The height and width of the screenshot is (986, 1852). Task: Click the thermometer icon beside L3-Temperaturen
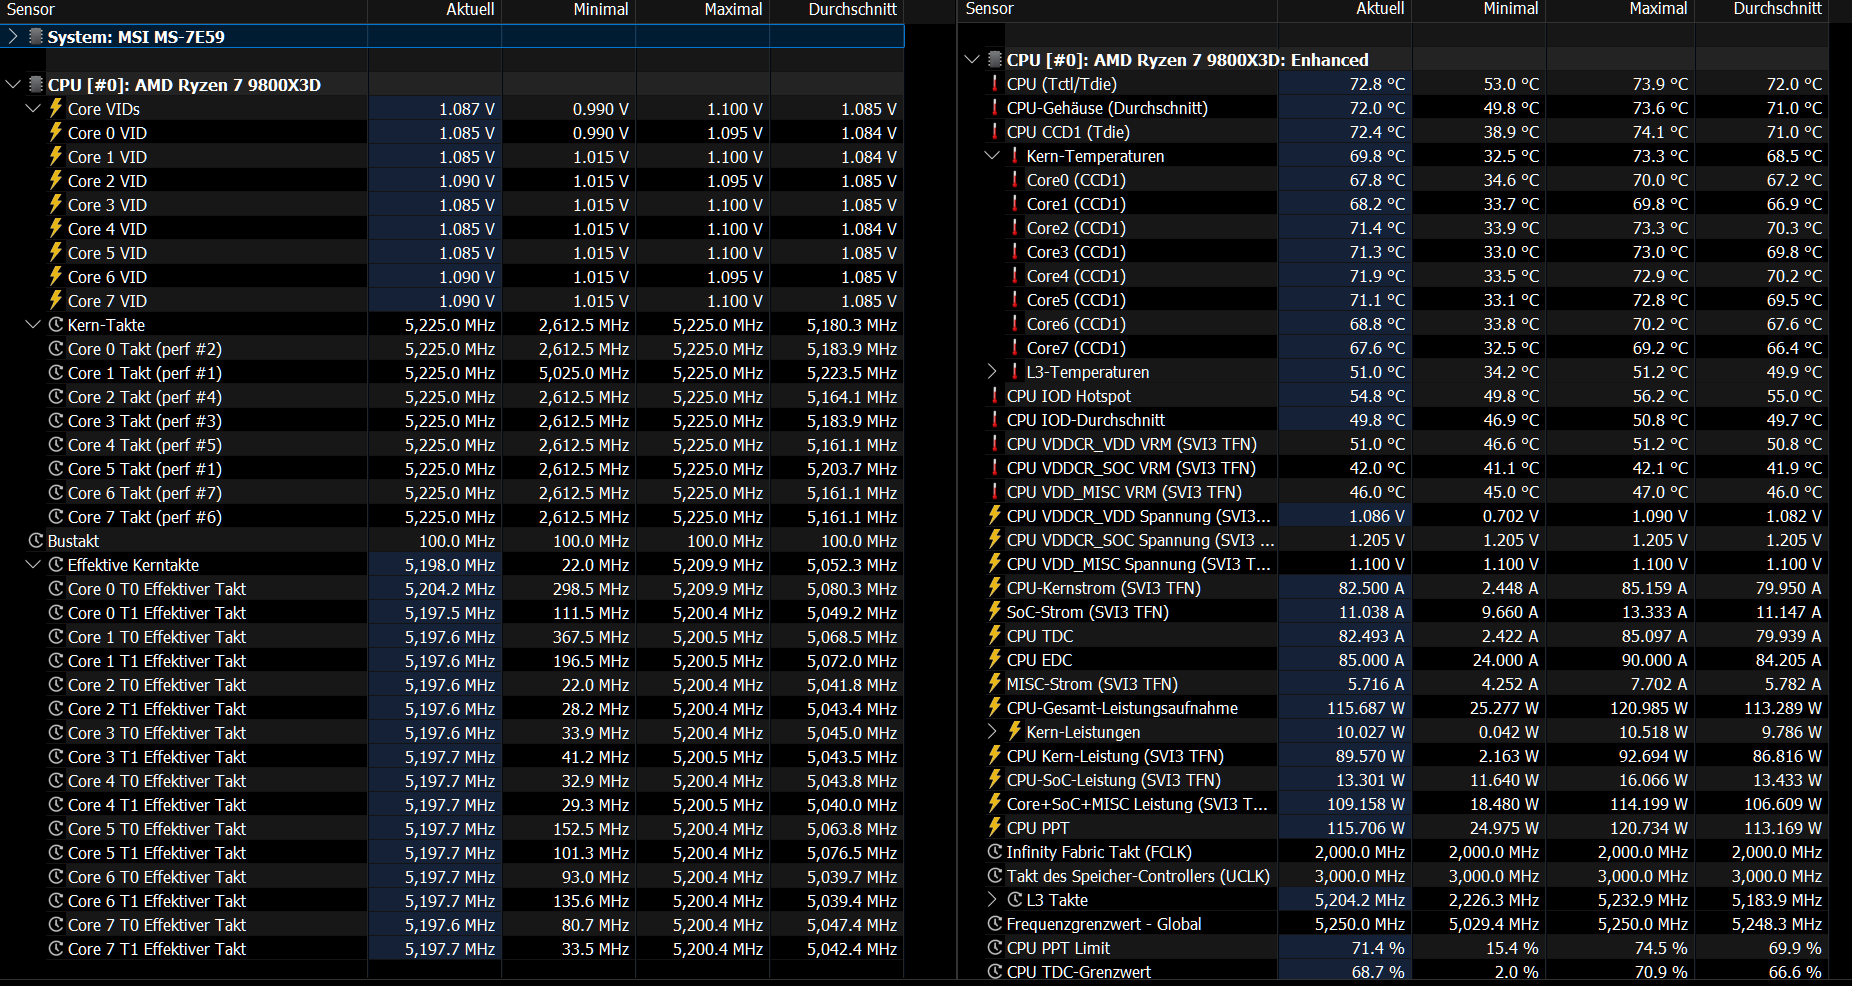point(1015,372)
